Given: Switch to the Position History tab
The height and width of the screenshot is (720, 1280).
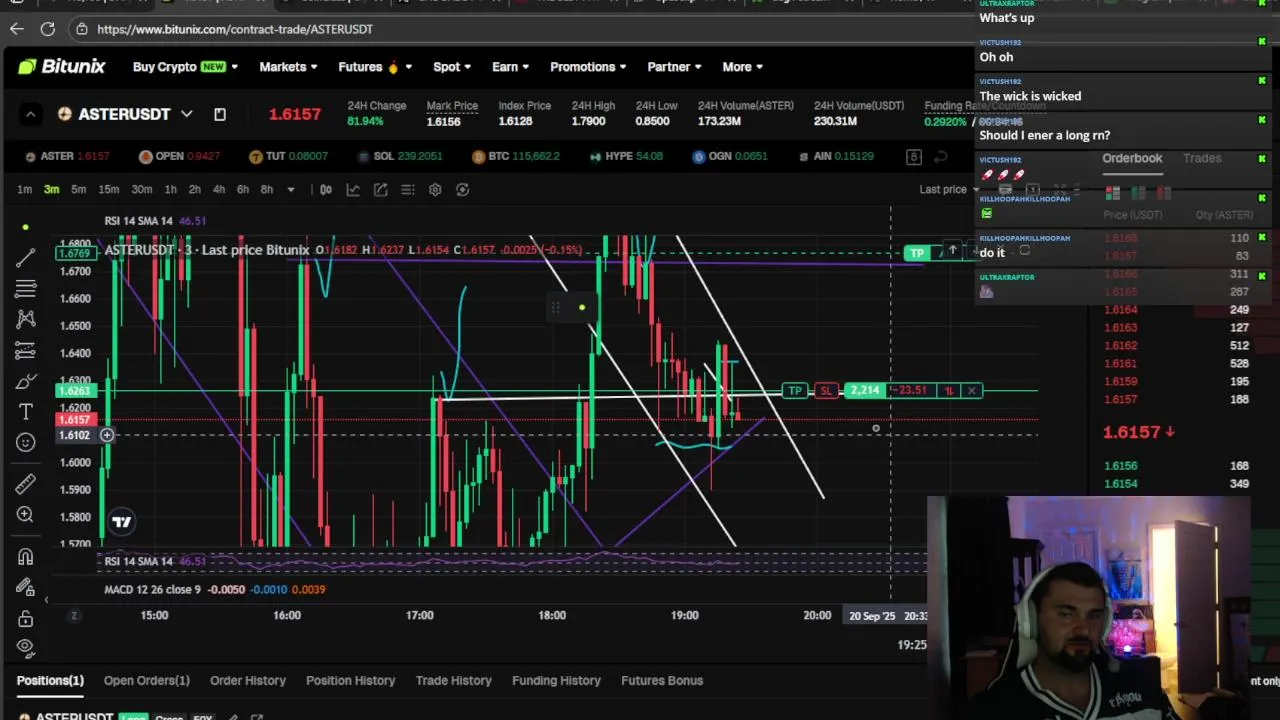Looking at the screenshot, I should [x=351, y=680].
